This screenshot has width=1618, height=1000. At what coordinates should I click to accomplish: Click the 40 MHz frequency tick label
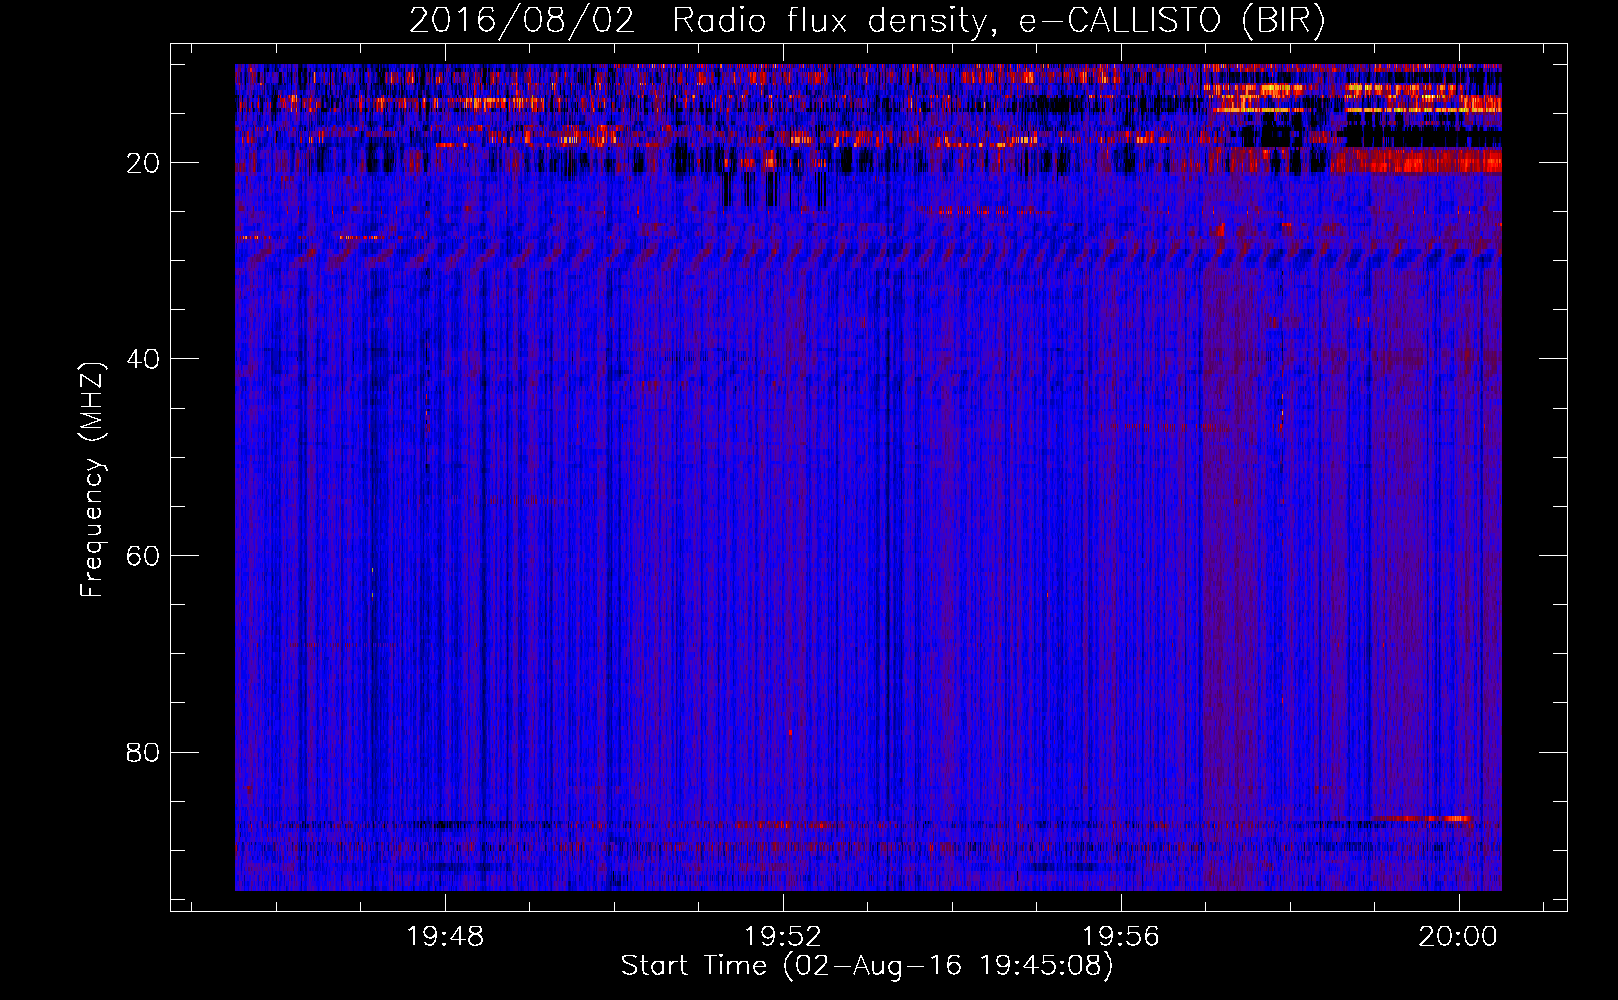[144, 359]
